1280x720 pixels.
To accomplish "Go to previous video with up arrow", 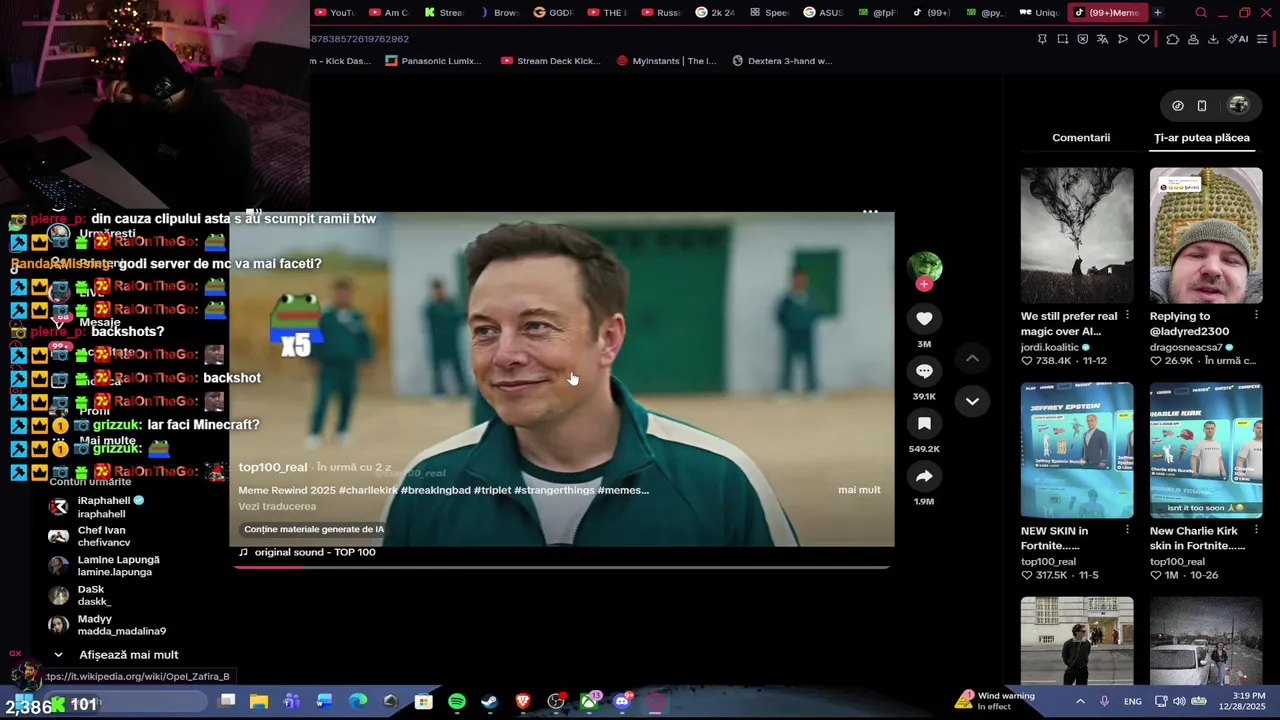I will [972, 358].
